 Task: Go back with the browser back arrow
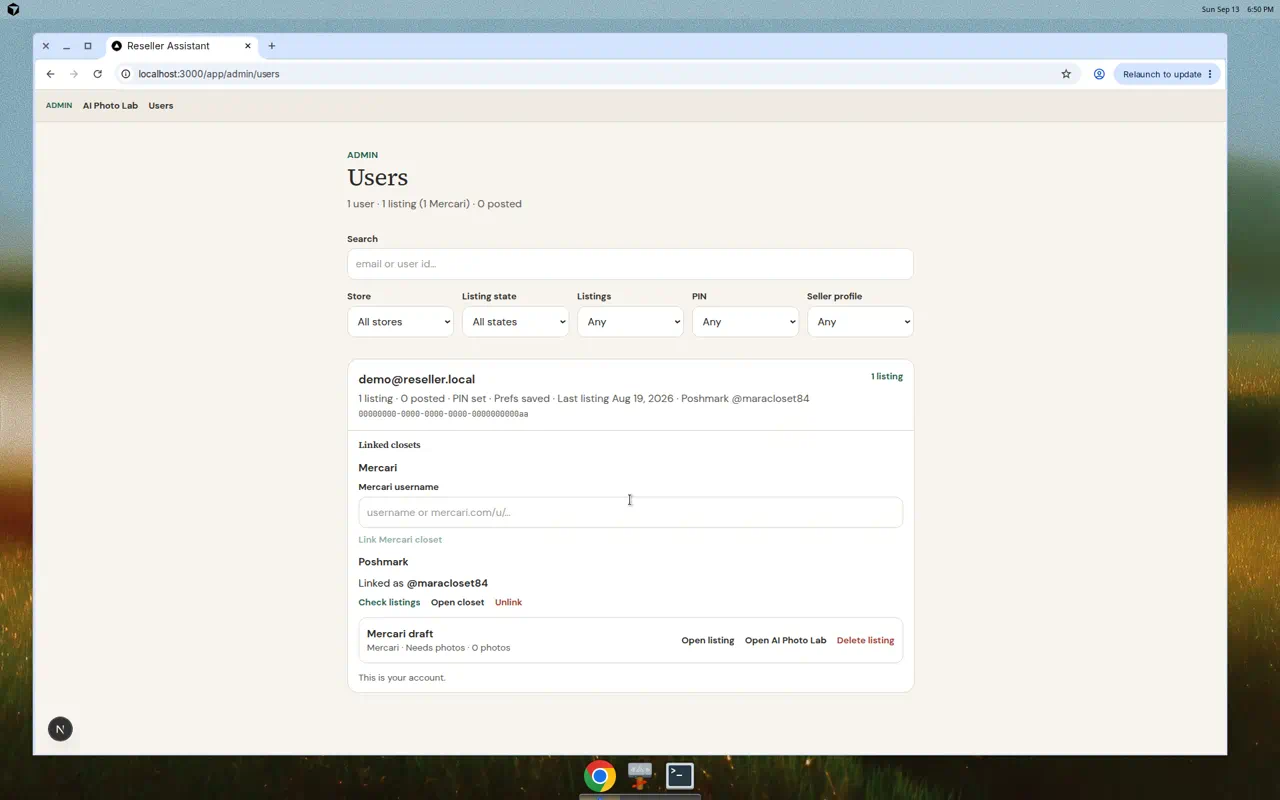click(50, 74)
